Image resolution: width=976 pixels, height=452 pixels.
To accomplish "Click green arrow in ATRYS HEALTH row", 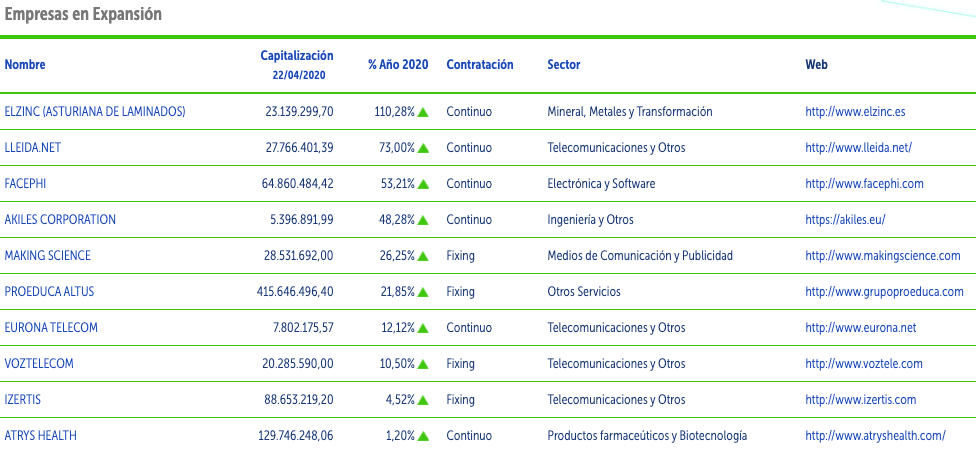I will pyautogui.click(x=423, y=436).
